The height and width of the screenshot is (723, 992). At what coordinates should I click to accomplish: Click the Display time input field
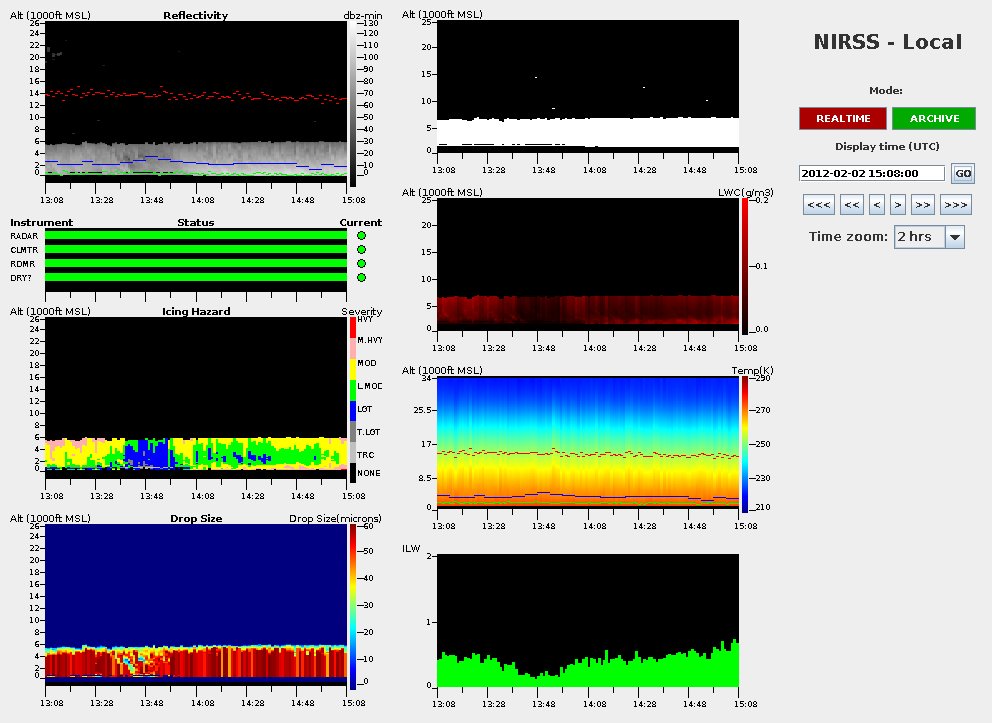[872, 173]
